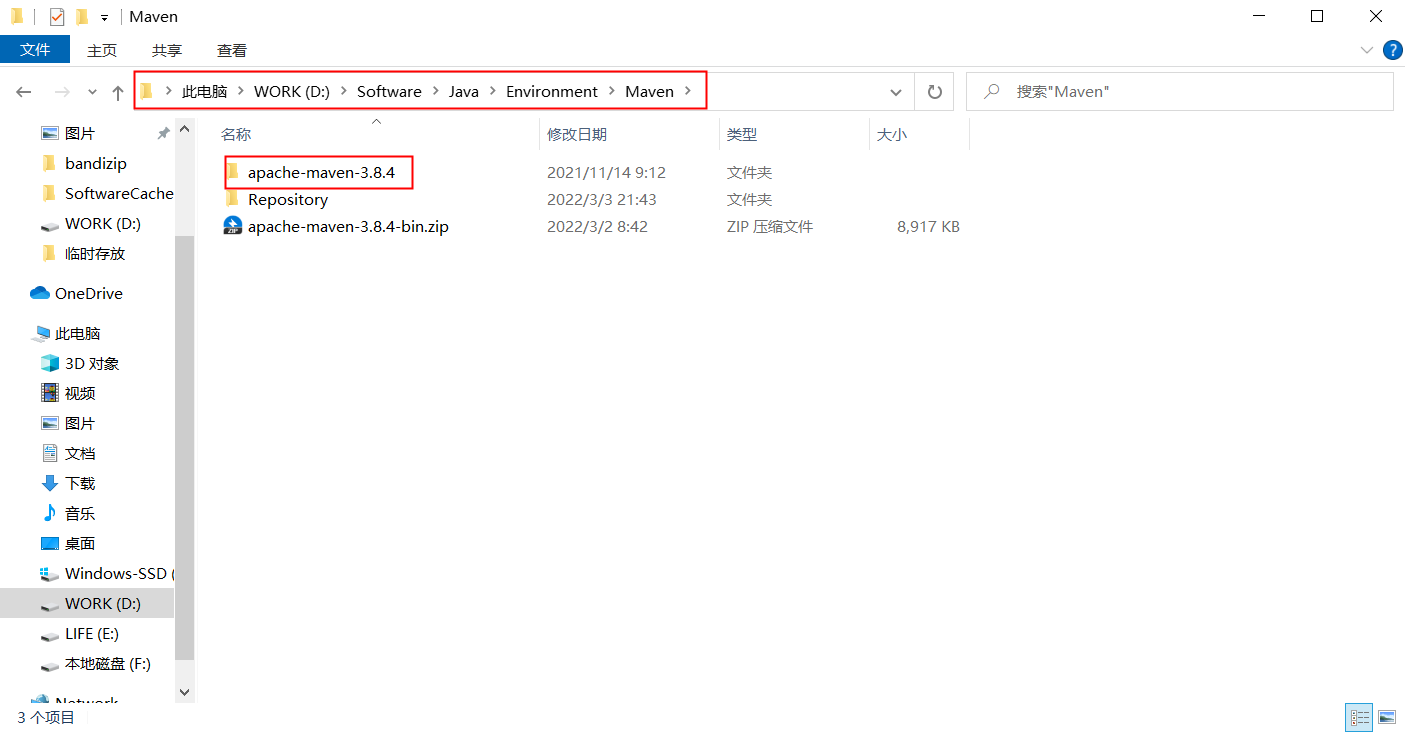Open the Help question mark icon

point(1391,50)
